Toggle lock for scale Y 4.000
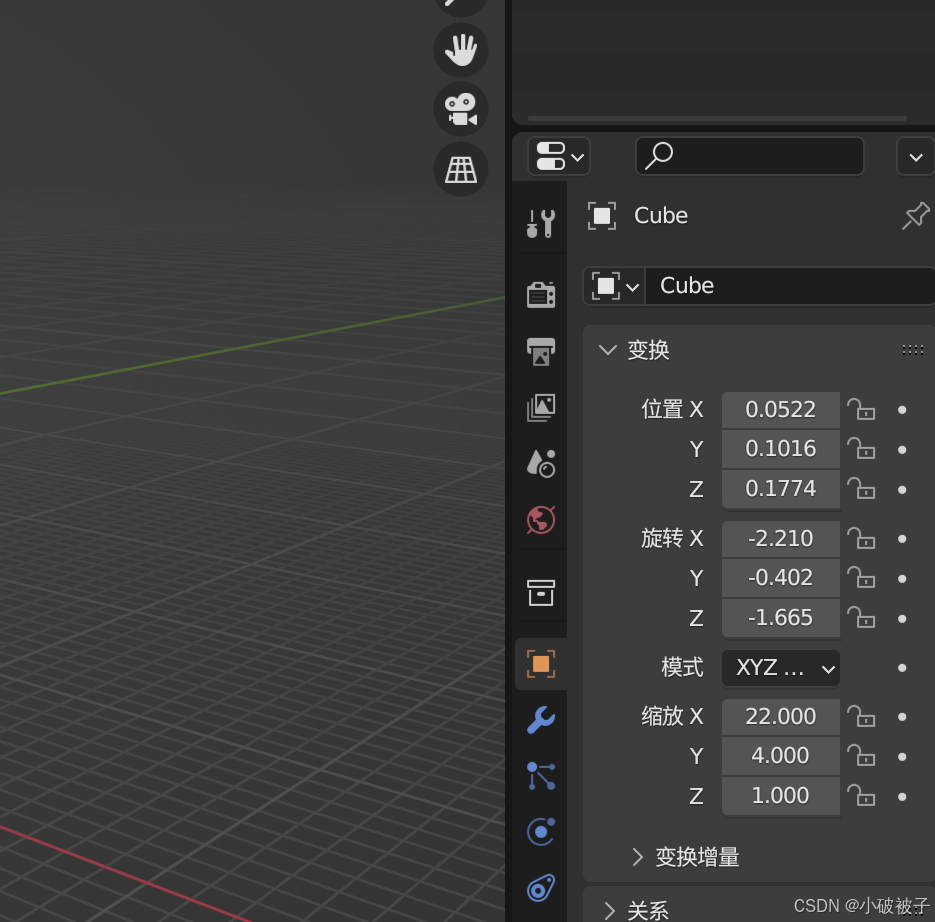The height and width of the screenshot is (922, 935). pos(862,756)
